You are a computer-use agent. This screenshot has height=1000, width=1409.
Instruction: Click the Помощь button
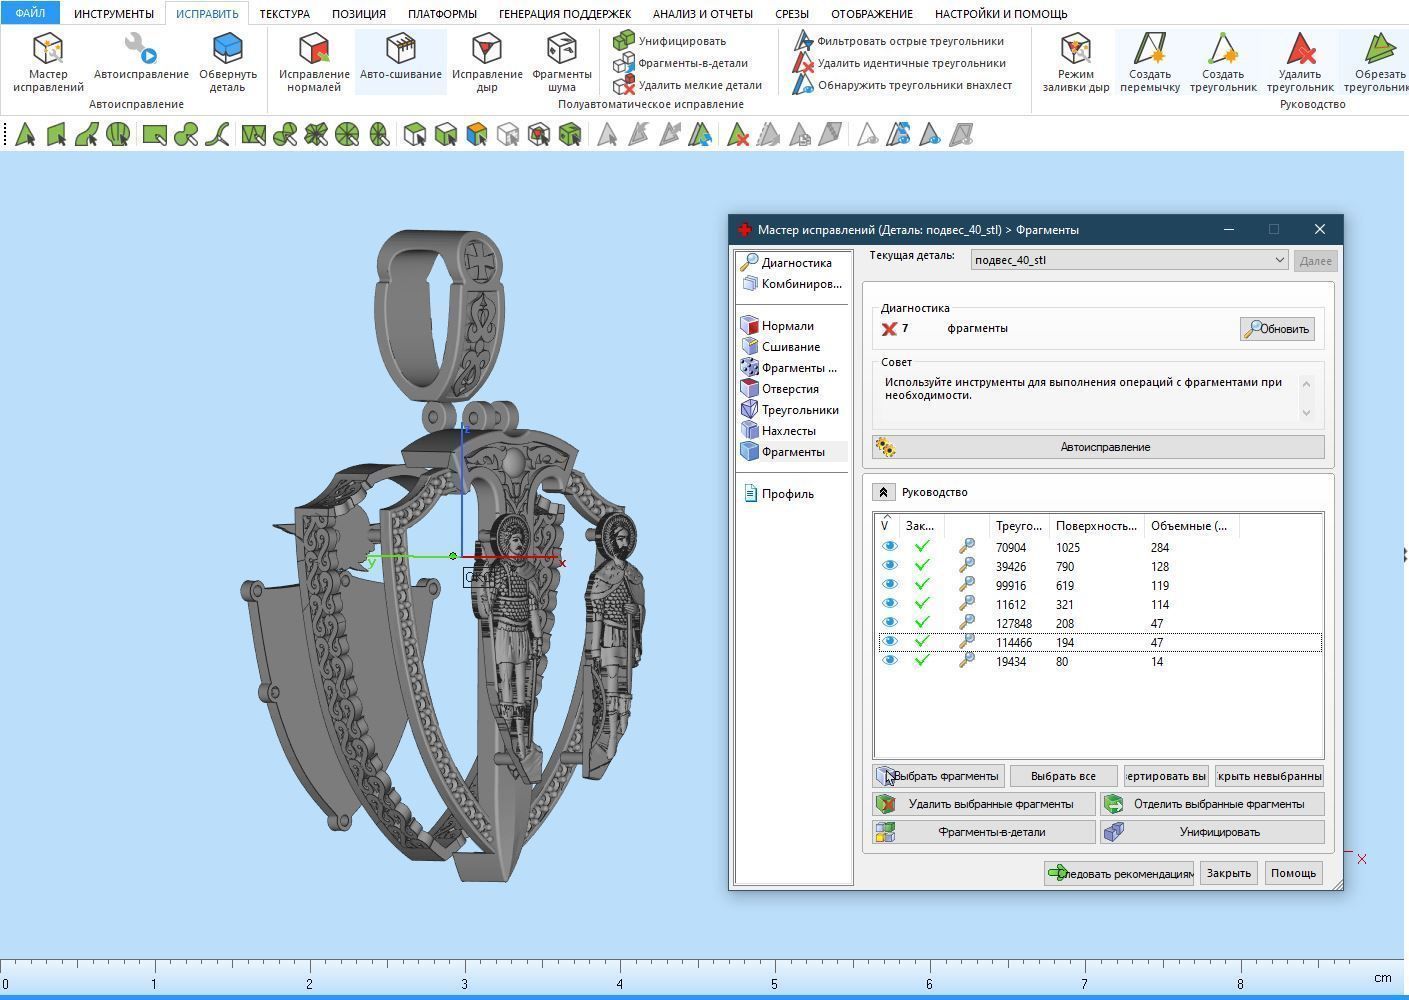1293,873
